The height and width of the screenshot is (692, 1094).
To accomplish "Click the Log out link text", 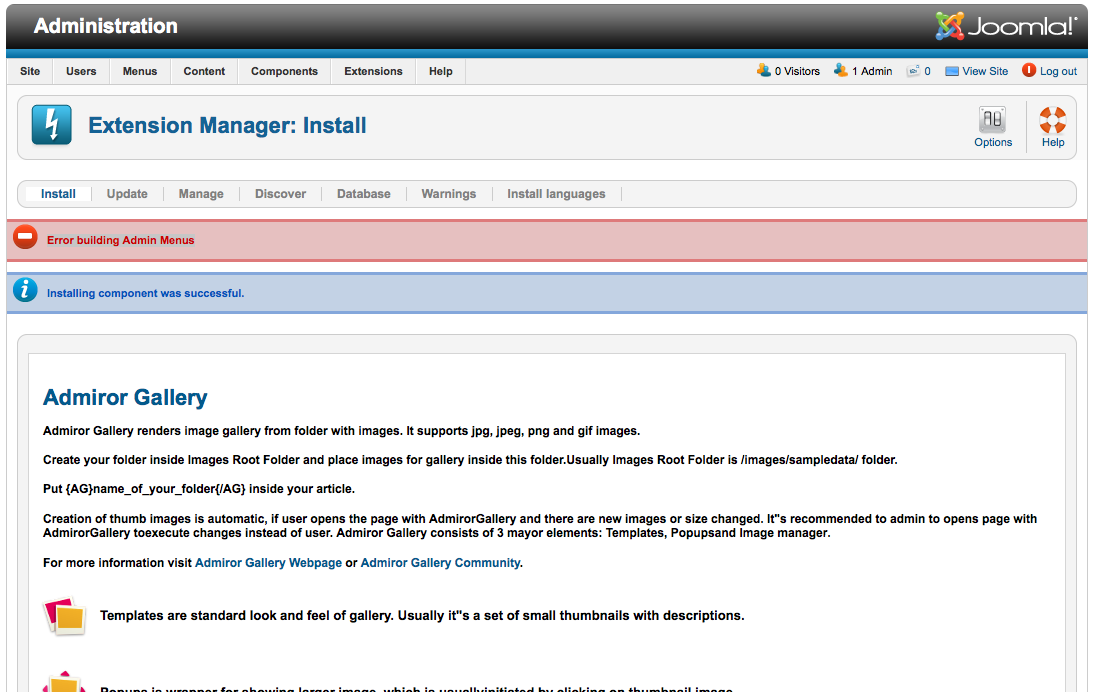I will click(1058, 71).
